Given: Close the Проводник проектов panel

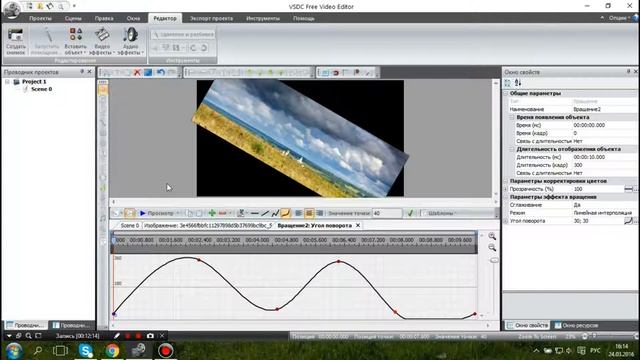Looking at the screenshot, I should tap(89, 71).
